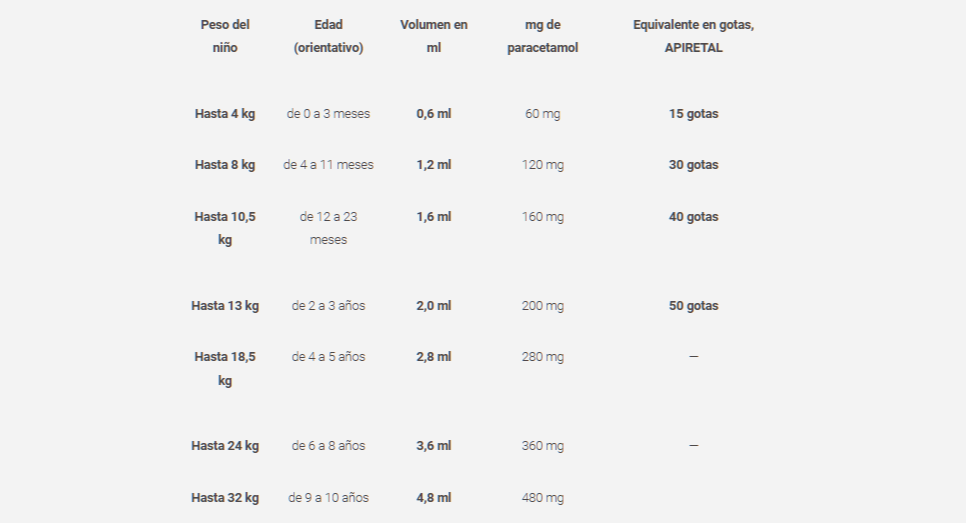Select the 'de 12 a 23 meses' cell
966x523 pixels.
pos(328,228)
